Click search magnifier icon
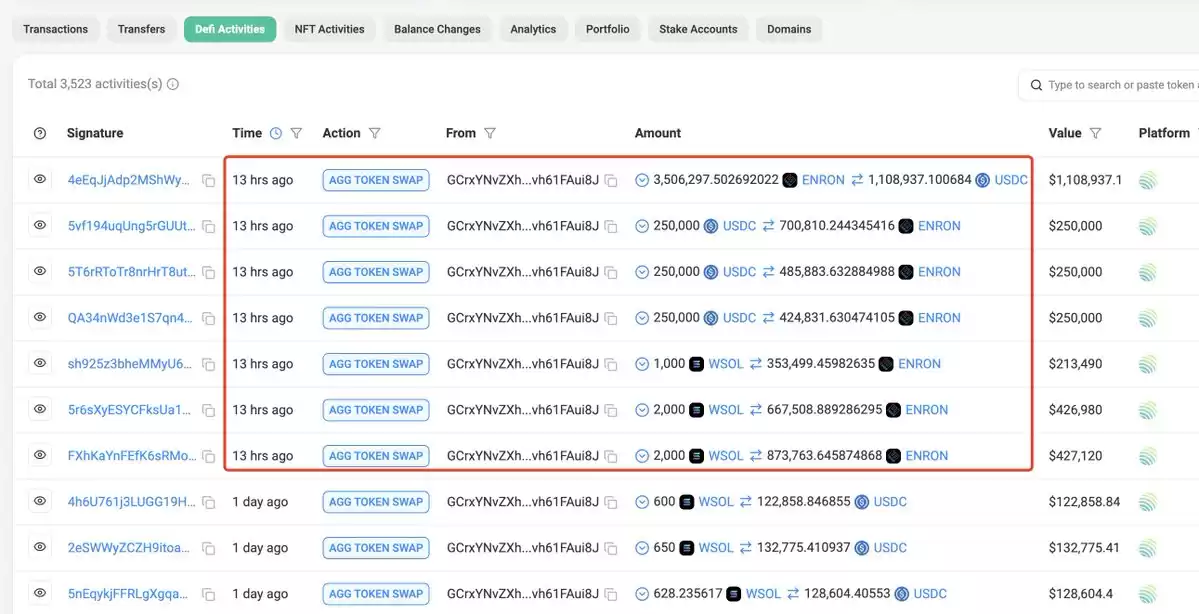The width and height of the screenshot is (1199, 614). click(1036, 85)
